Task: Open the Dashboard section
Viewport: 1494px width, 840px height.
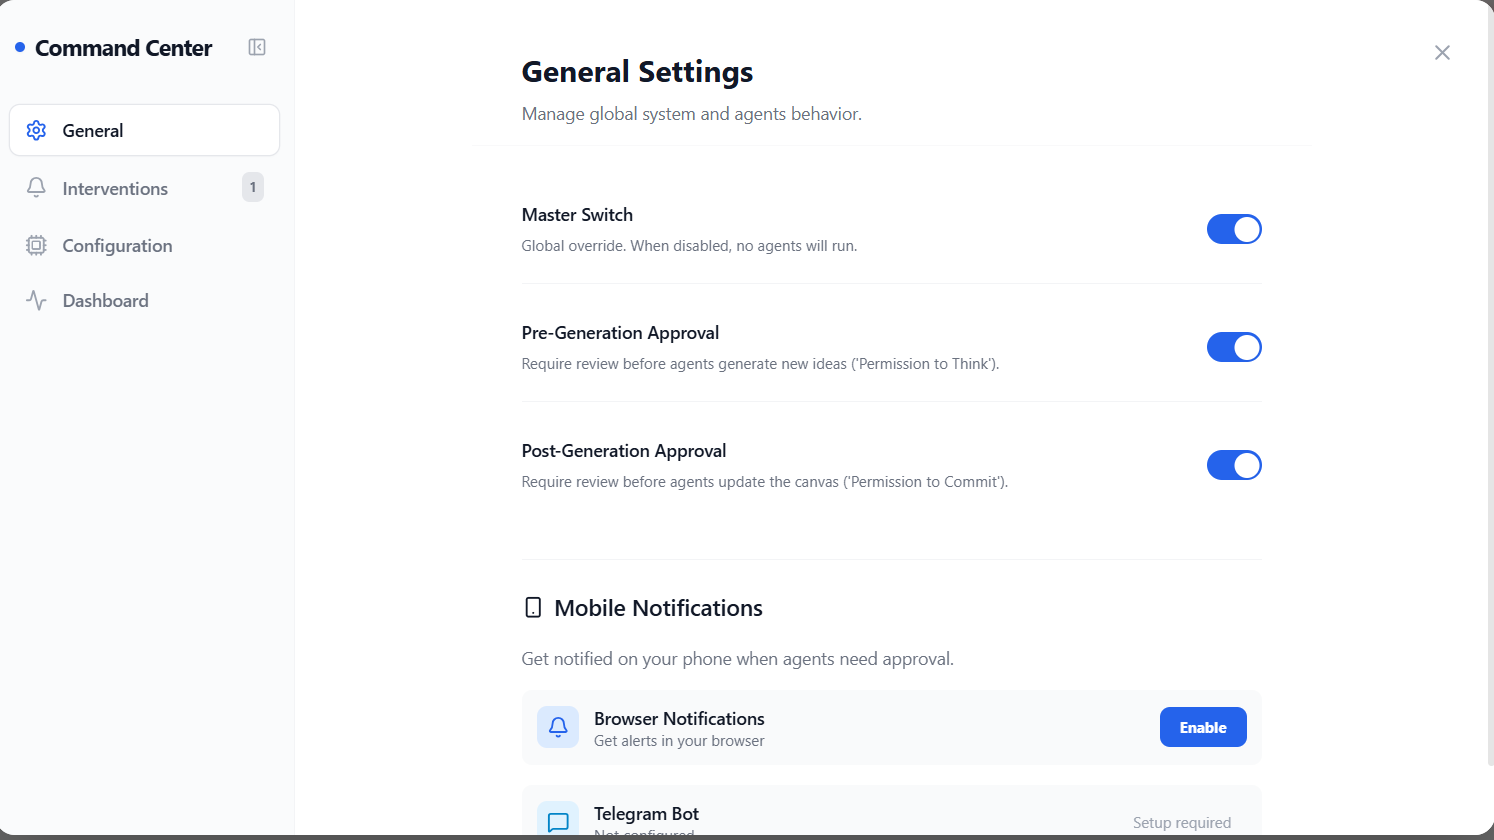Action: [x=105, y=301]
